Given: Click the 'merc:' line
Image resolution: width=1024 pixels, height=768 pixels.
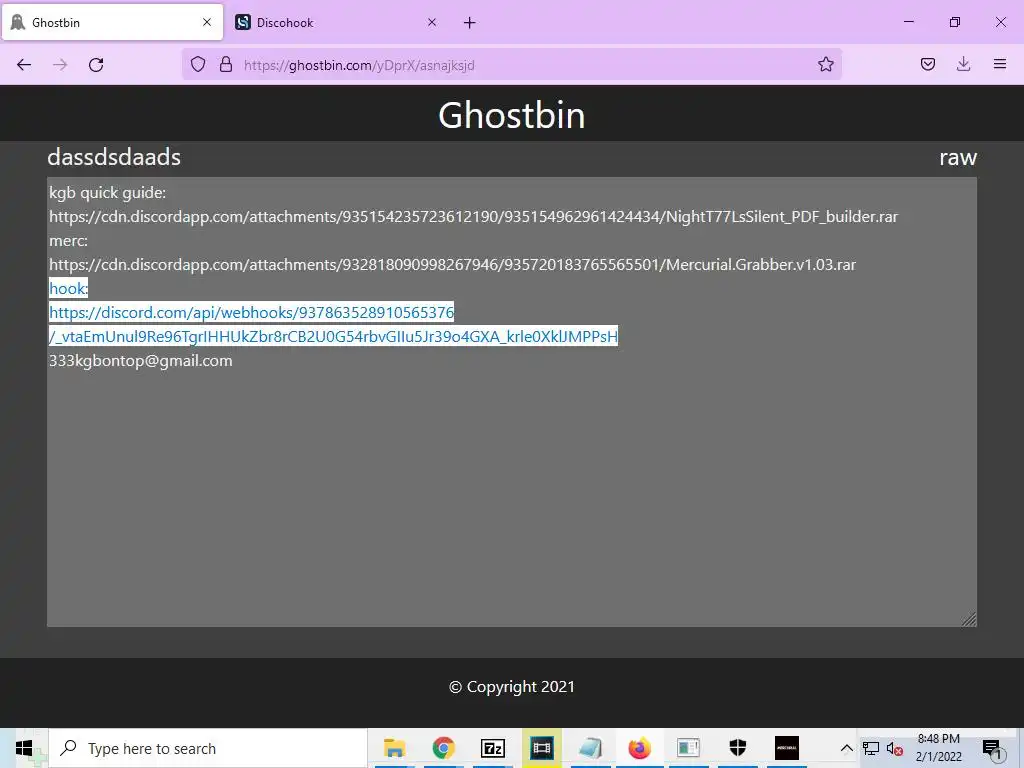Looking at the screenshot, I should pos(69,241).
